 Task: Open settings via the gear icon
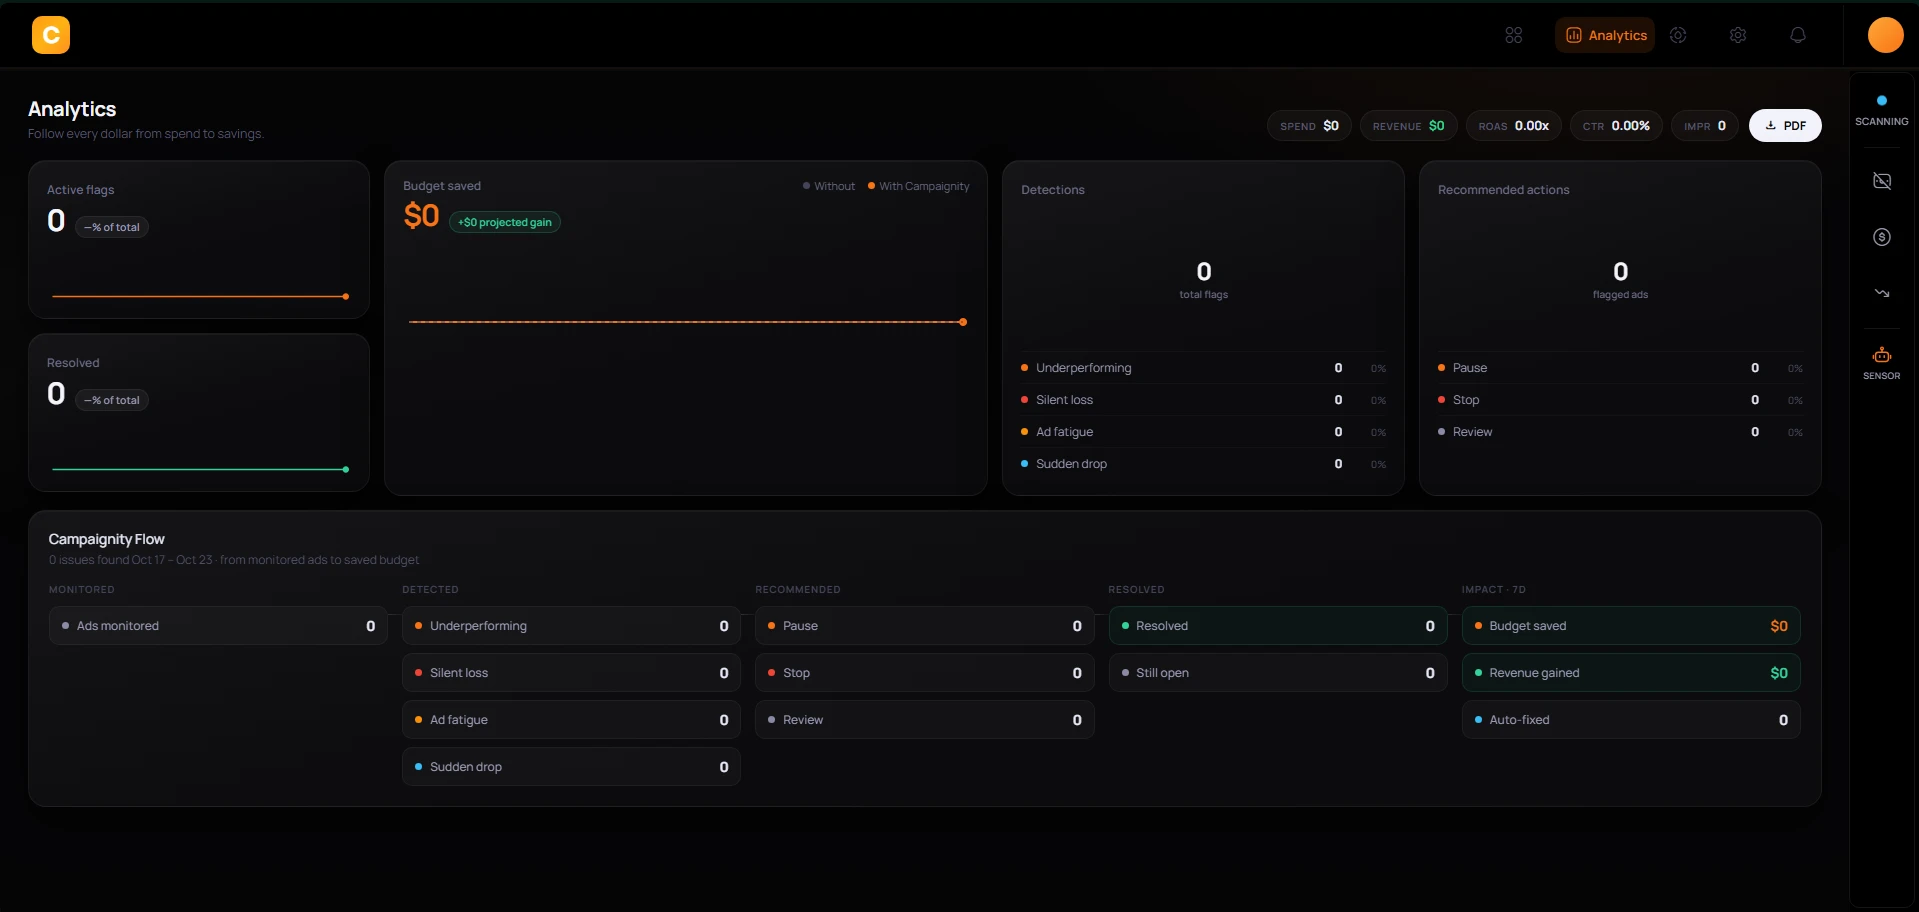[x=1738, y=35]
